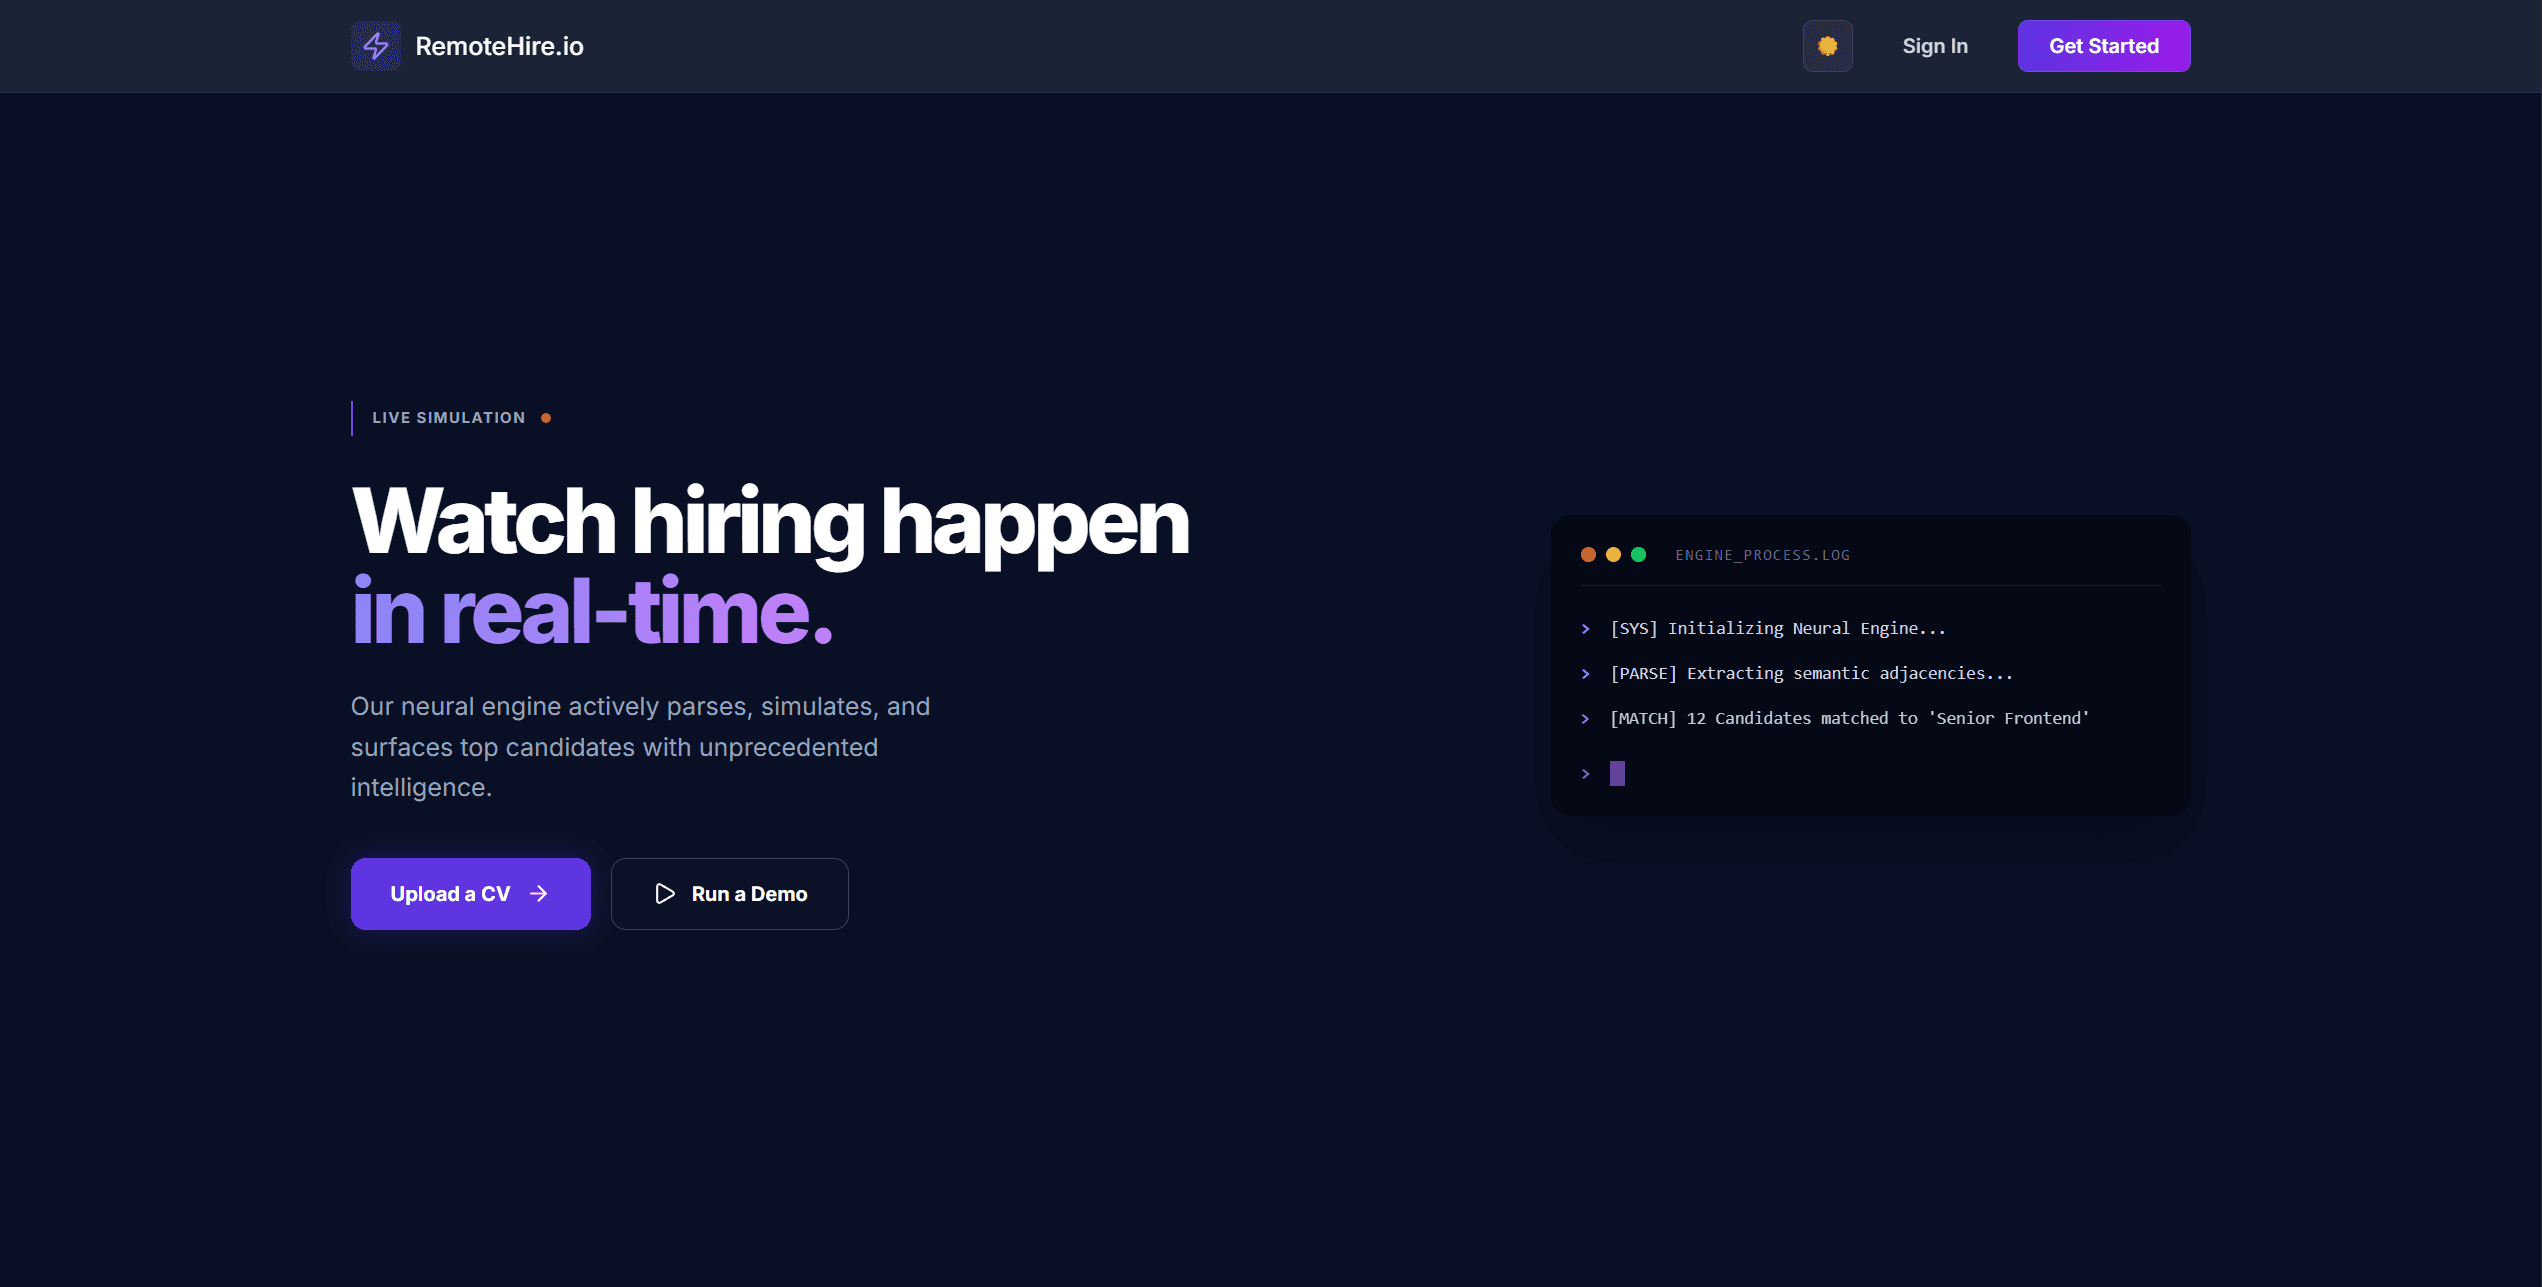Click the play icon on Run a Demo
2542x1287 pixels.
664,893
